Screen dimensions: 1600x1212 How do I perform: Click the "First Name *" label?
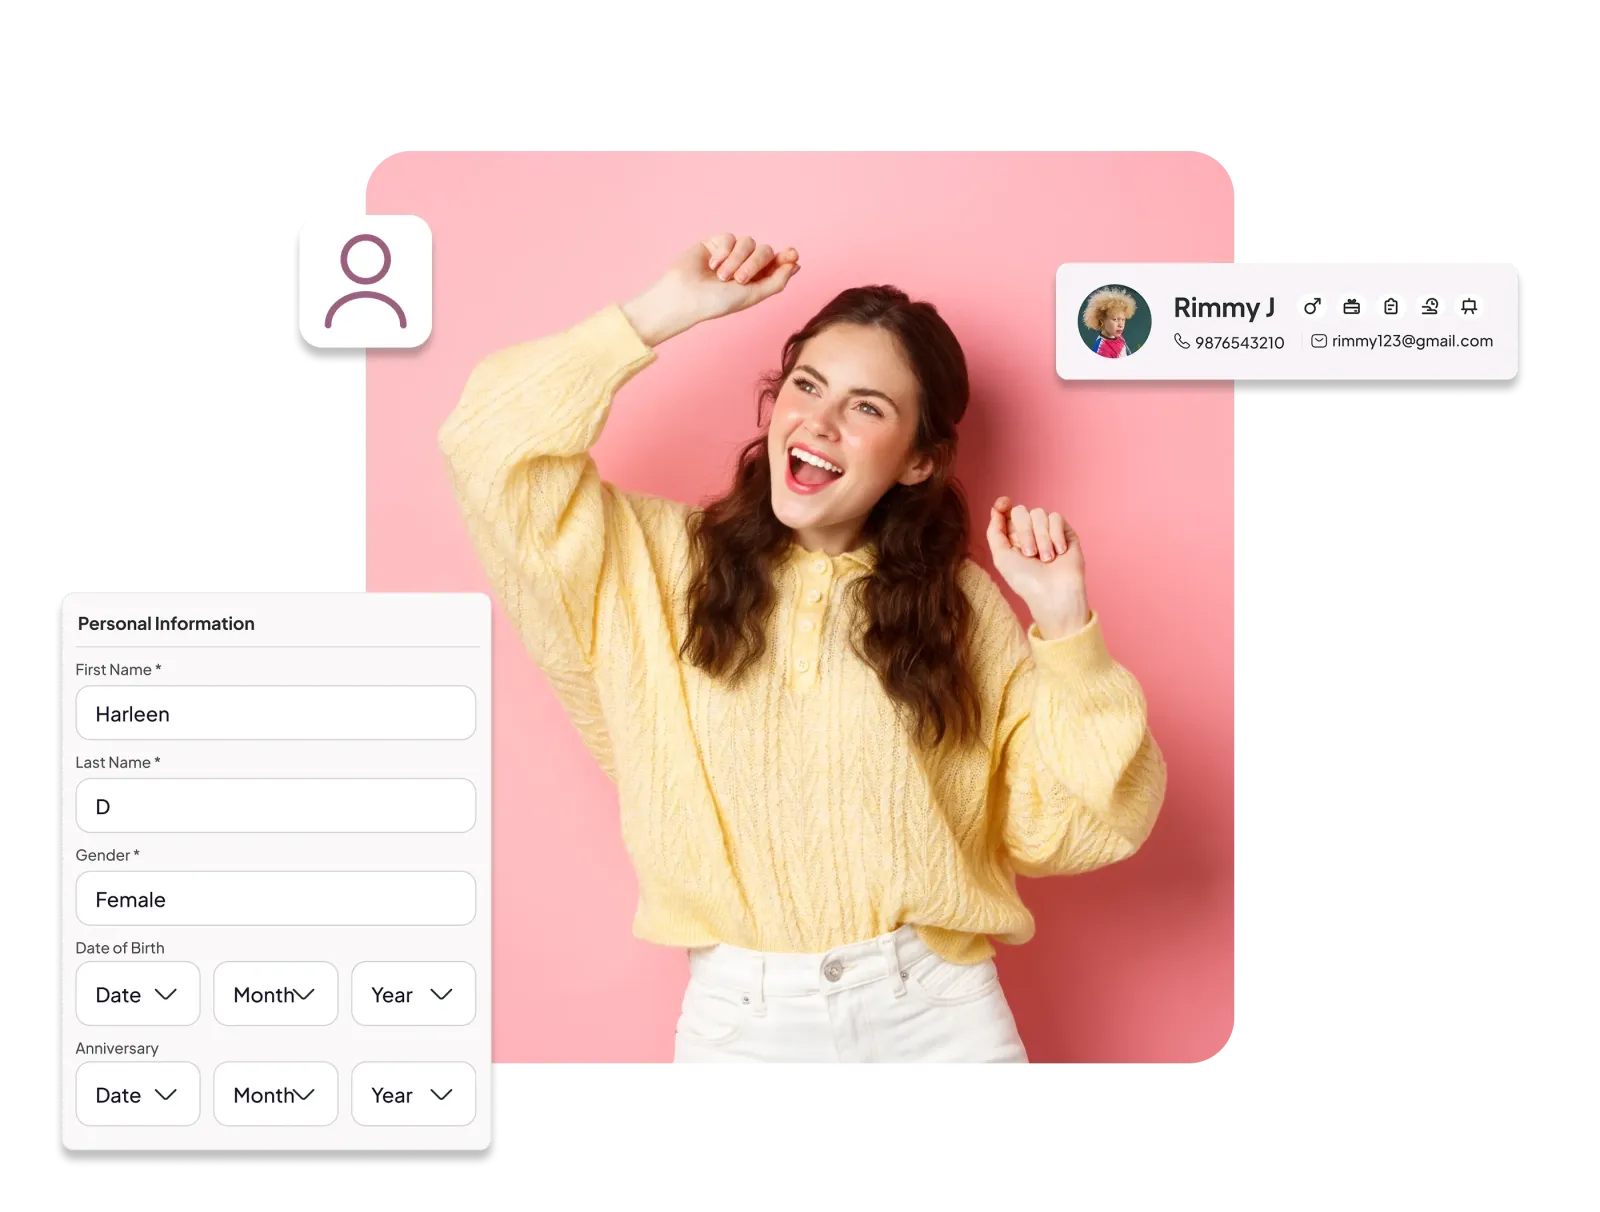tap(118, 669)
